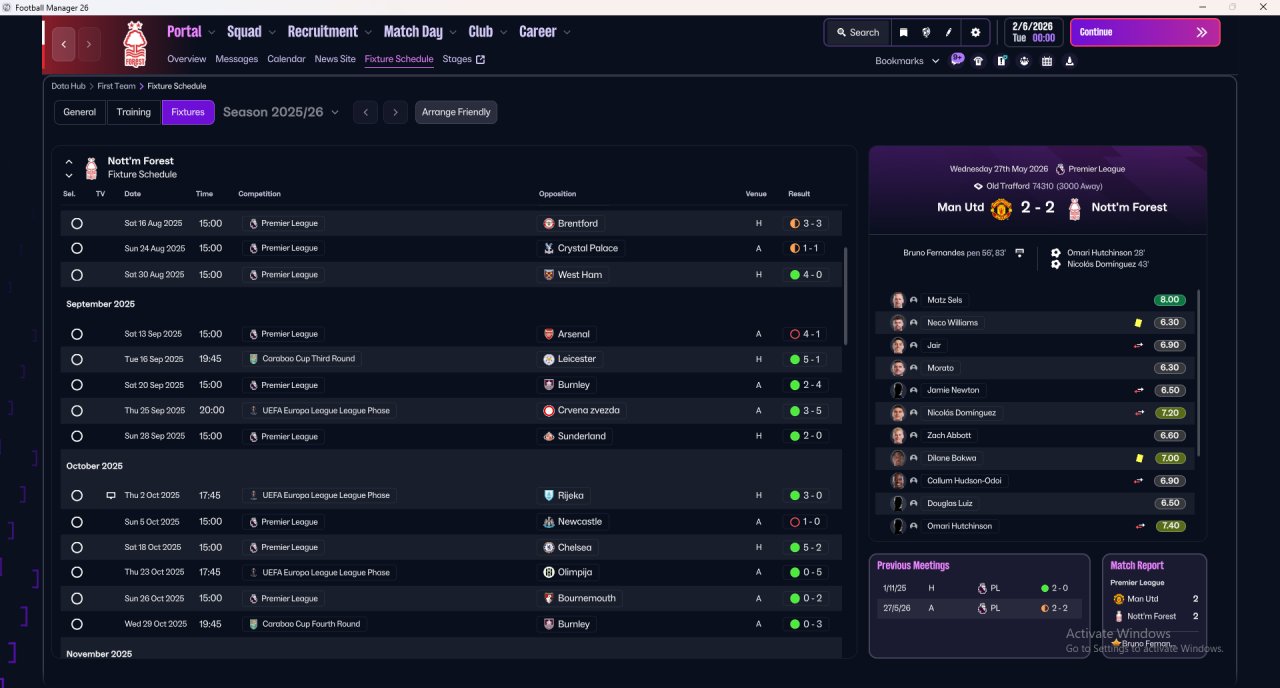The image size is (1280, 688).
Task: Switch to the Training tab
Action: click(x=134, y=112)
